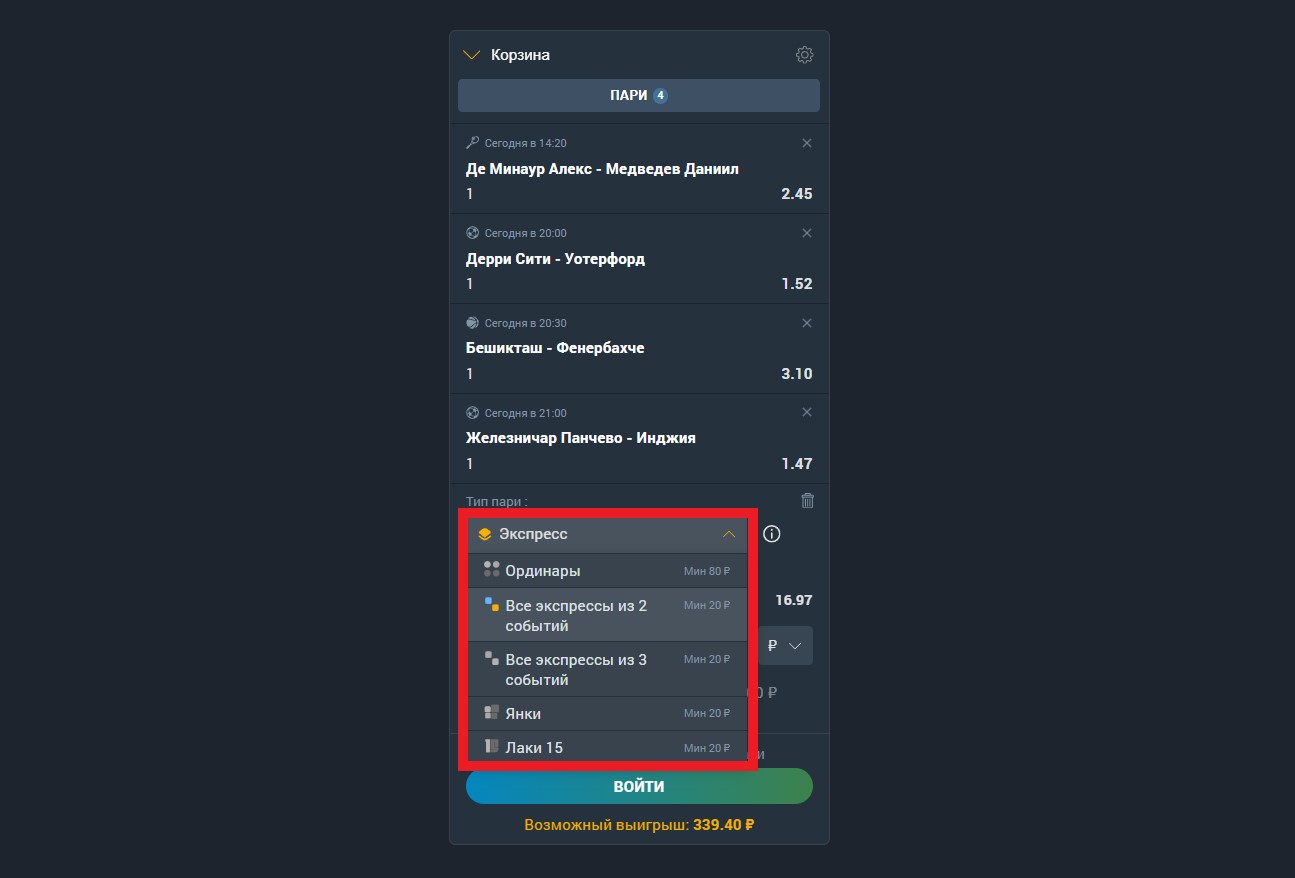Click match title Бешикташ - Фенербахче
Image resolution: width=1295 pixels, height=878 pixels.
(555, 348)
